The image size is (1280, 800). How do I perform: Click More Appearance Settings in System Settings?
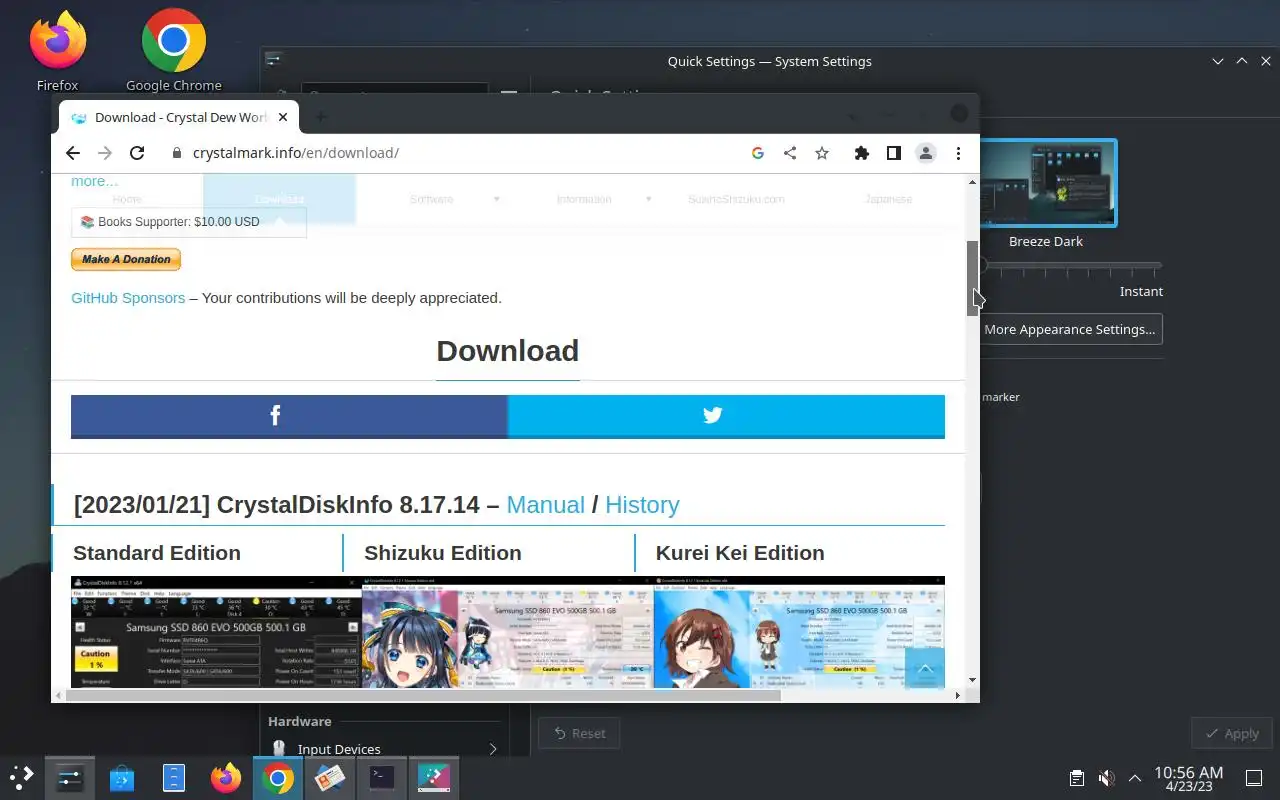(1069, 329)
